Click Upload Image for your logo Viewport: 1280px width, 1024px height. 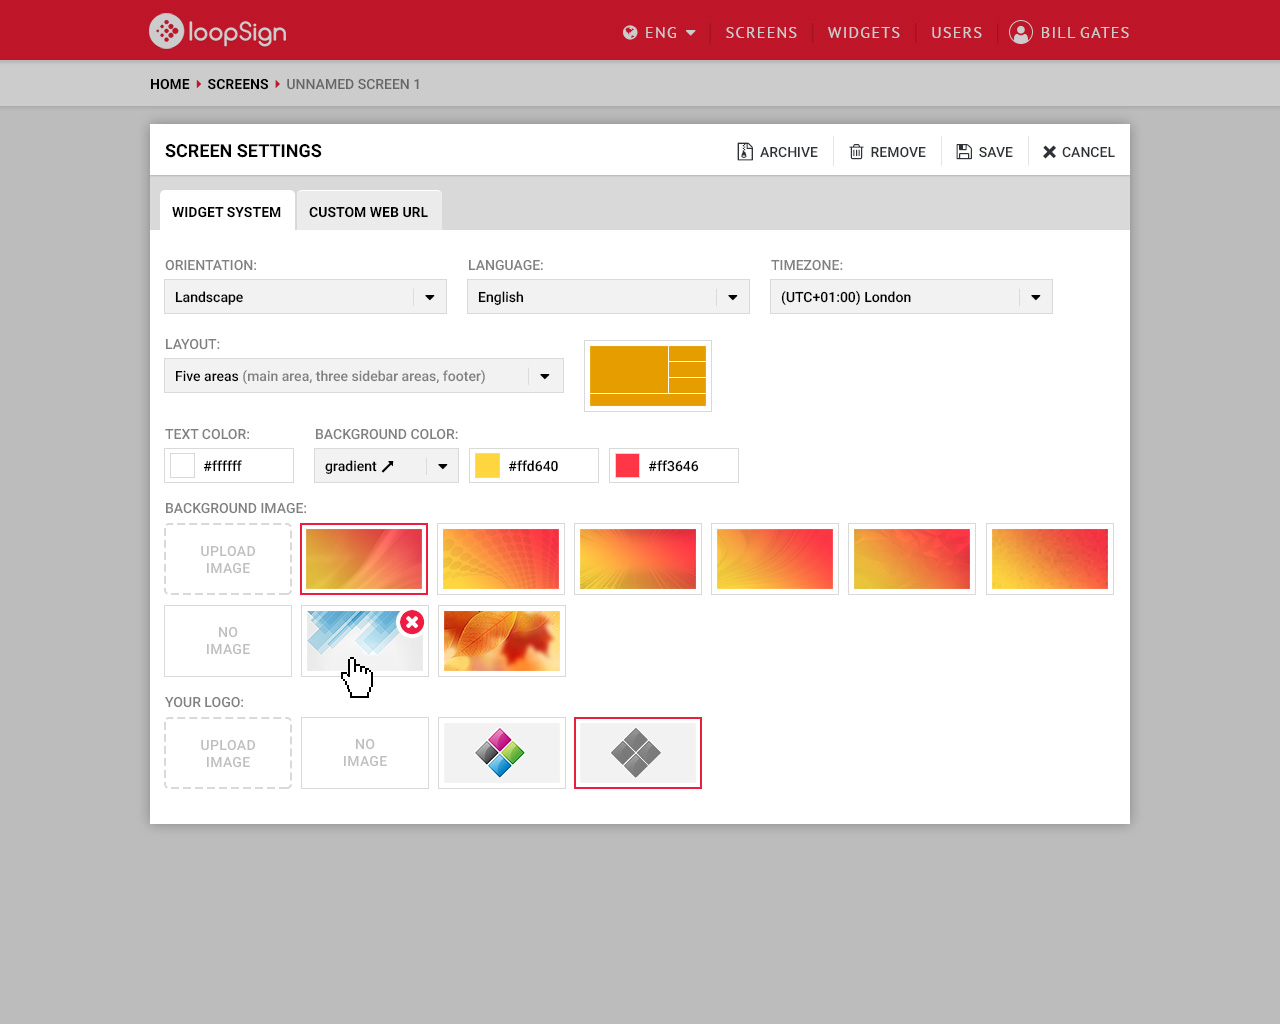pyautogui.click(x=228, y=753)
